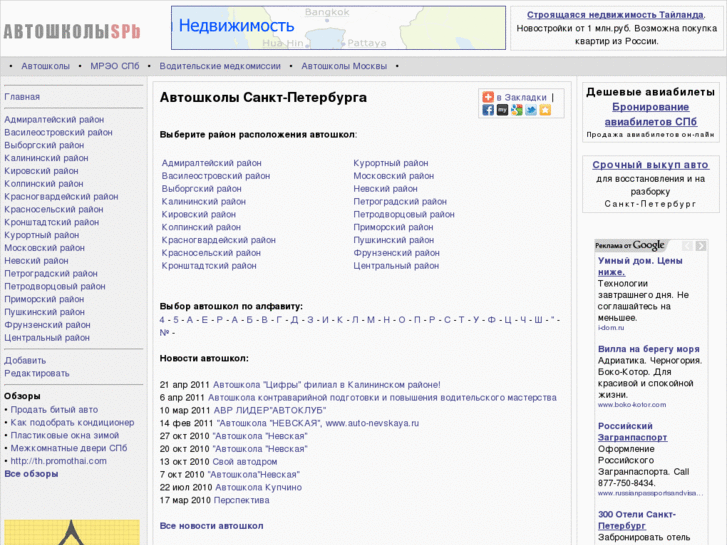Open Колпинский район in left sidebar

44,184
